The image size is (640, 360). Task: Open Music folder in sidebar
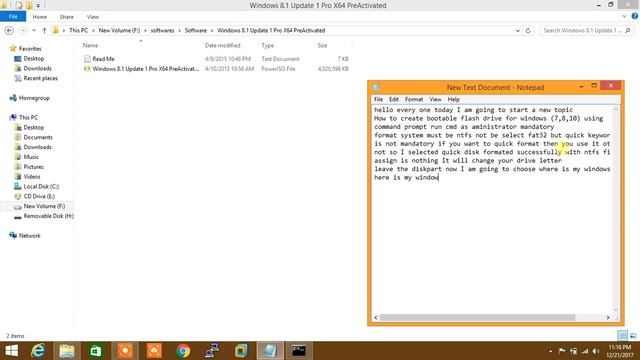coord(31,157)
